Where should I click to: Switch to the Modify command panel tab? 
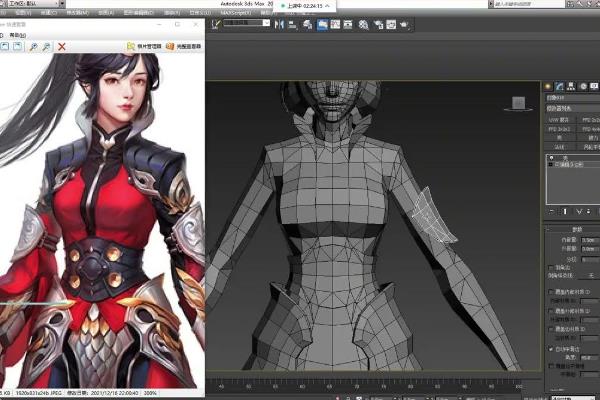pyautogui.click(x=559, y=87)
